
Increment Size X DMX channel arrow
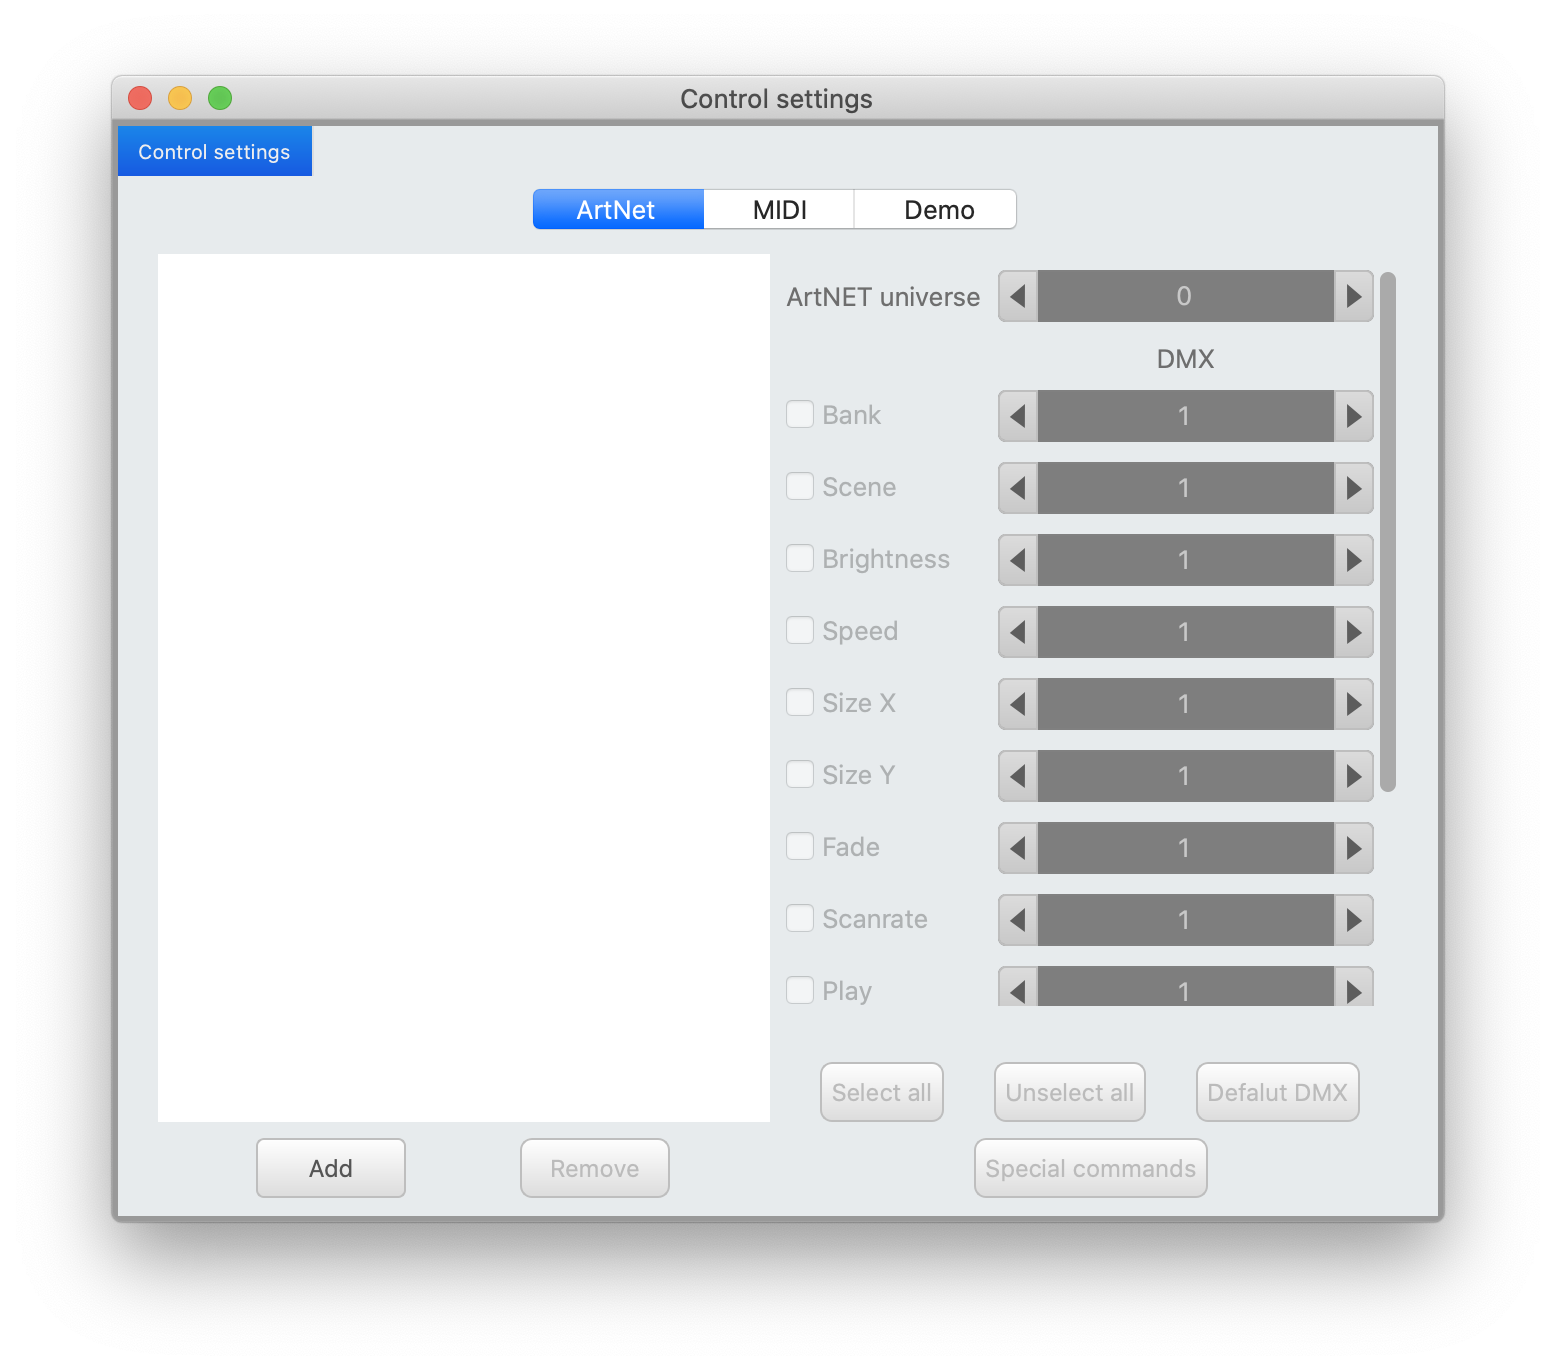coord(1353,704)
